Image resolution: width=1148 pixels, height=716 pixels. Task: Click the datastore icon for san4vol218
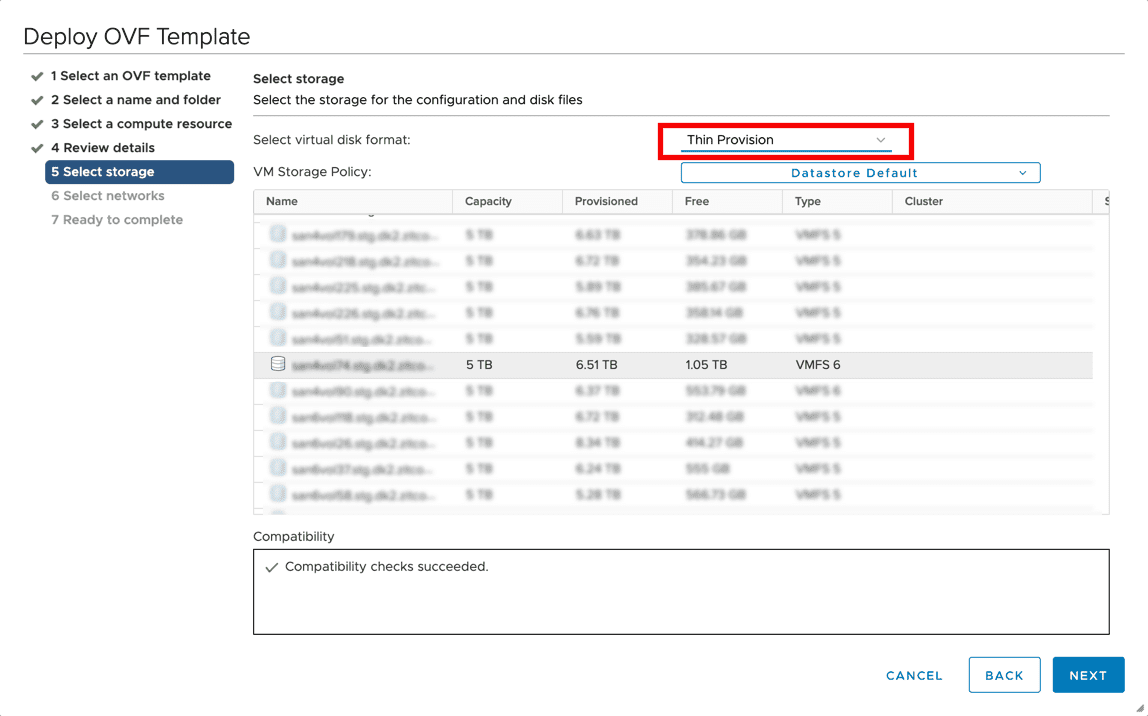click(x=278, y=261)
